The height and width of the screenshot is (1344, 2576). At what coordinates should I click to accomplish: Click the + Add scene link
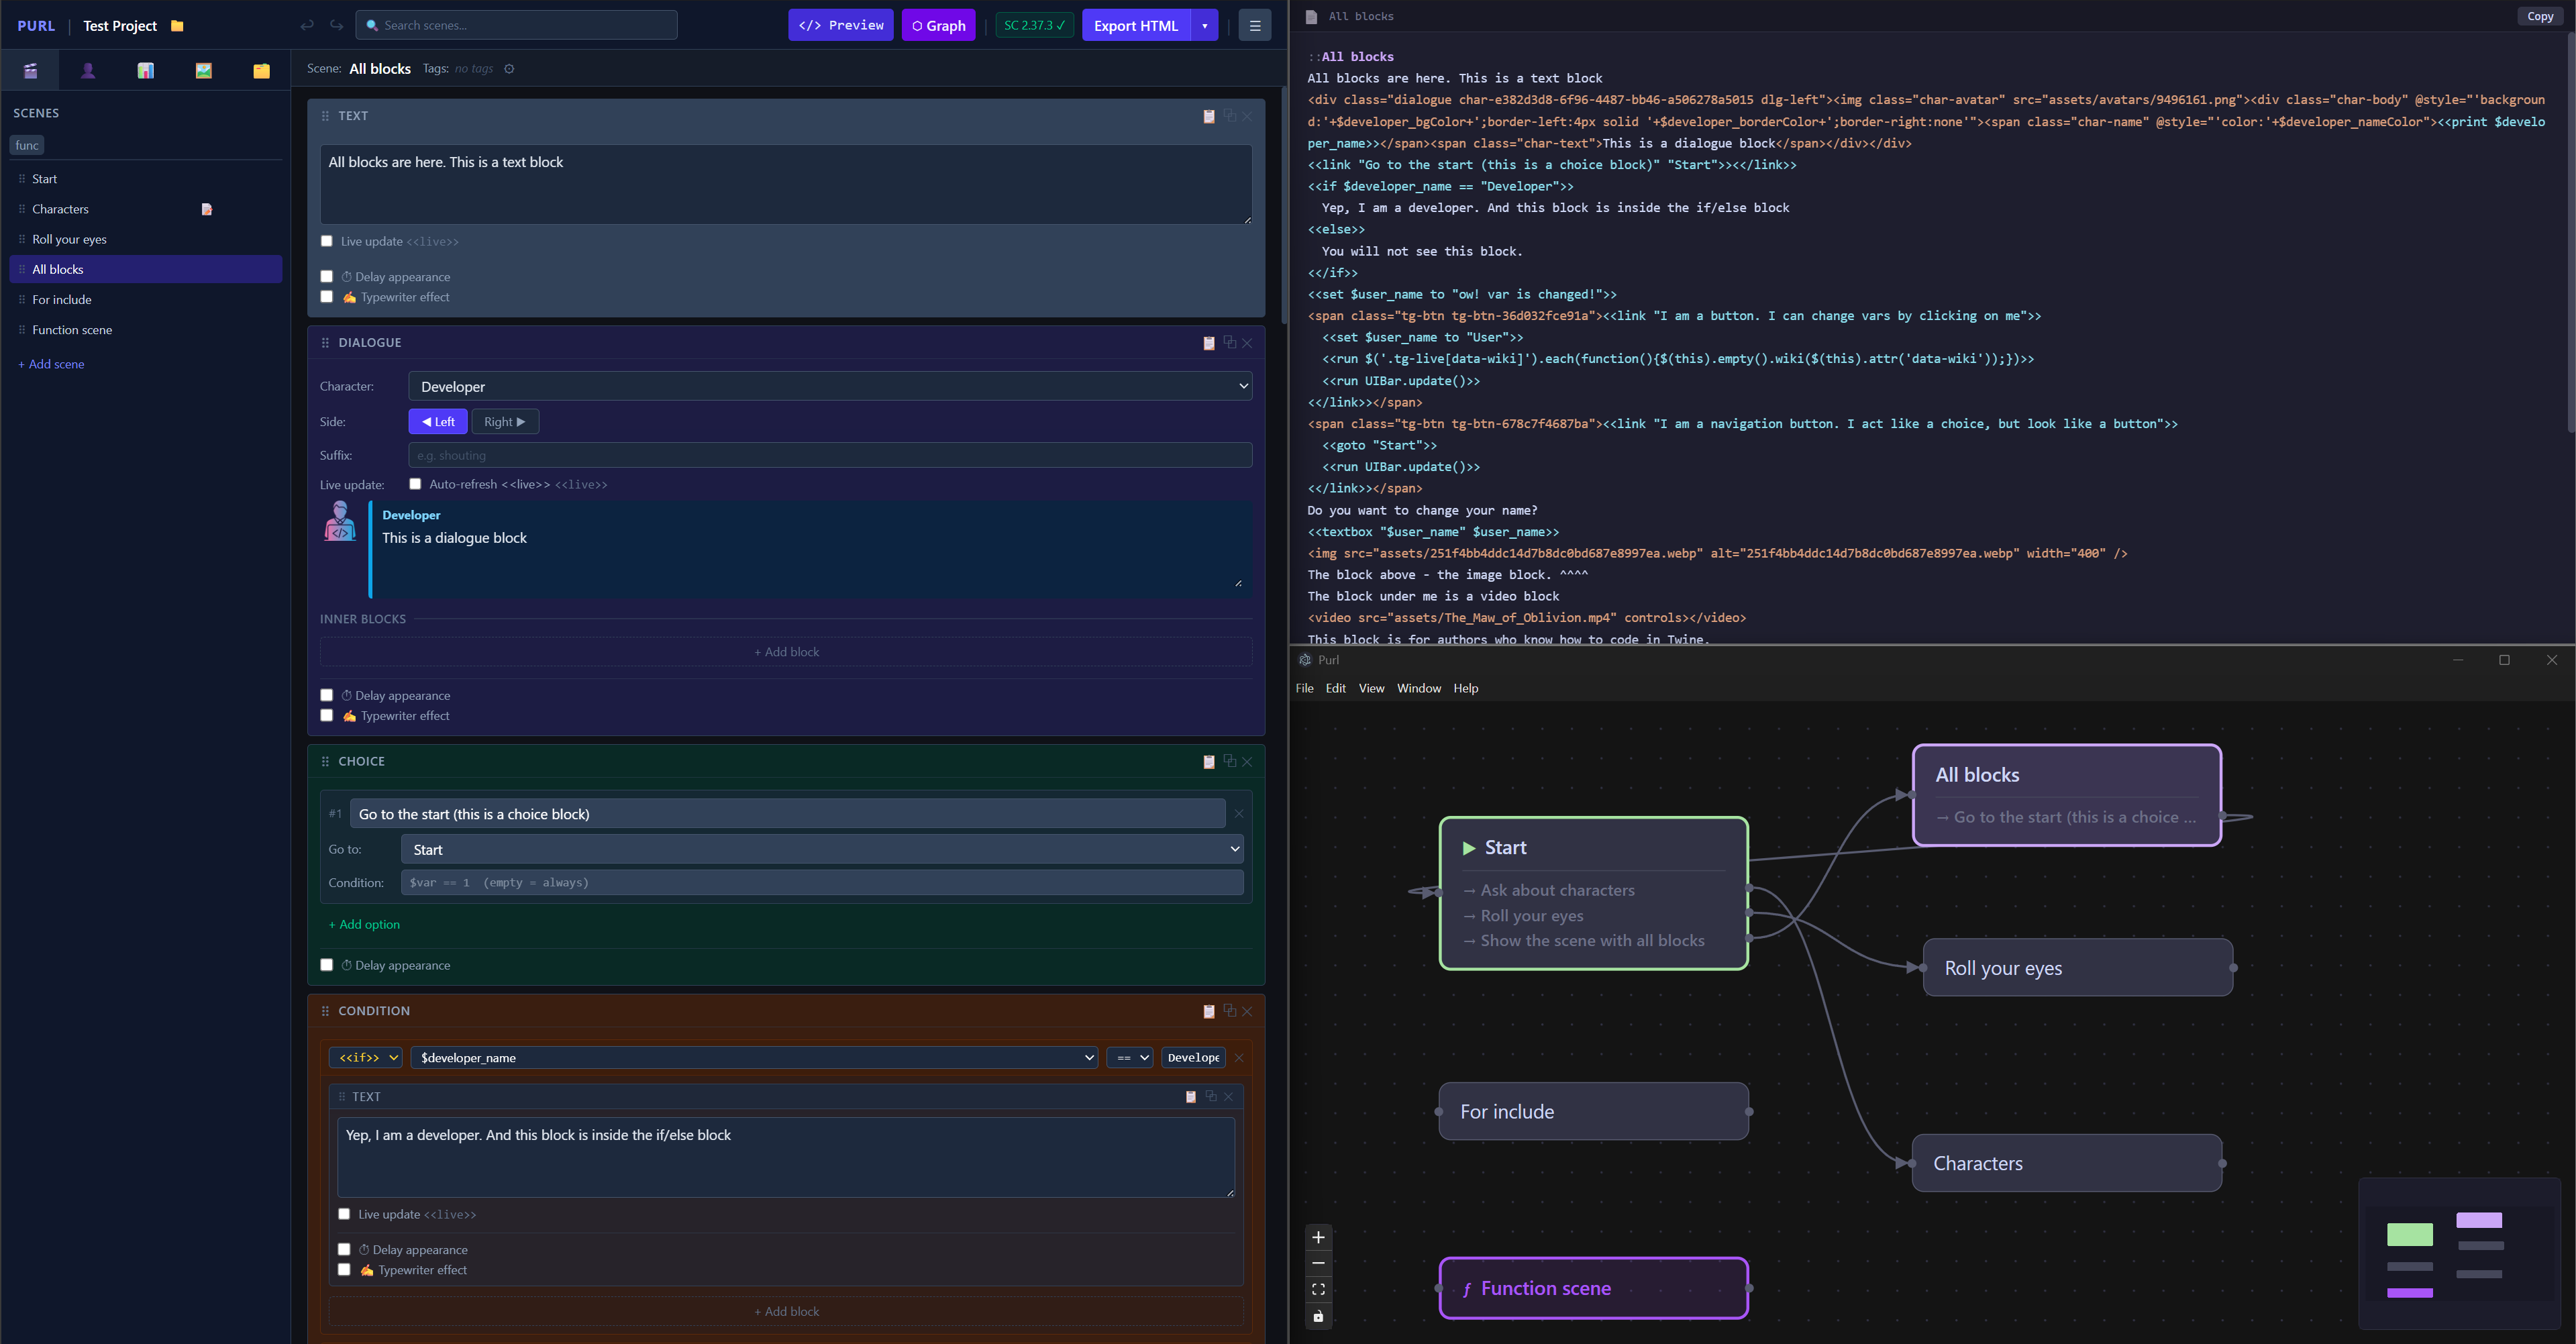pyautogui.click(x=51, y=364)
